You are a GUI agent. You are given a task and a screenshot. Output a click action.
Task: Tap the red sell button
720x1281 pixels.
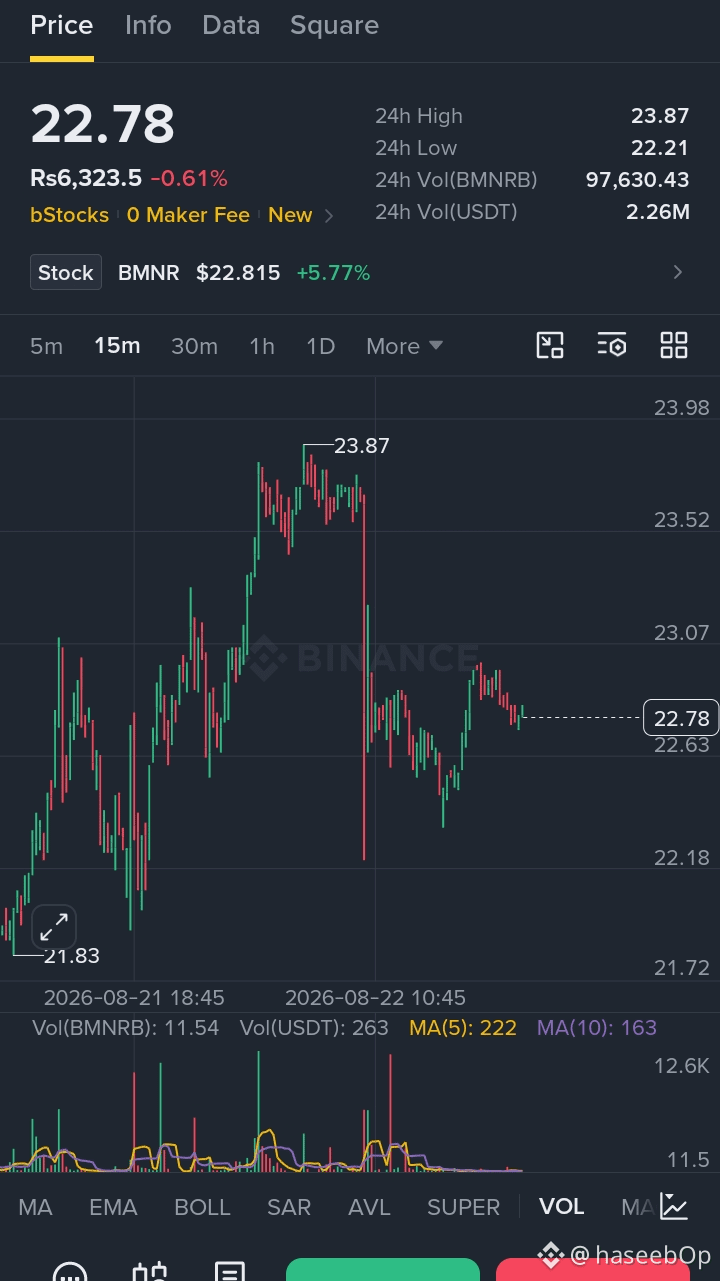(593, 1270)
